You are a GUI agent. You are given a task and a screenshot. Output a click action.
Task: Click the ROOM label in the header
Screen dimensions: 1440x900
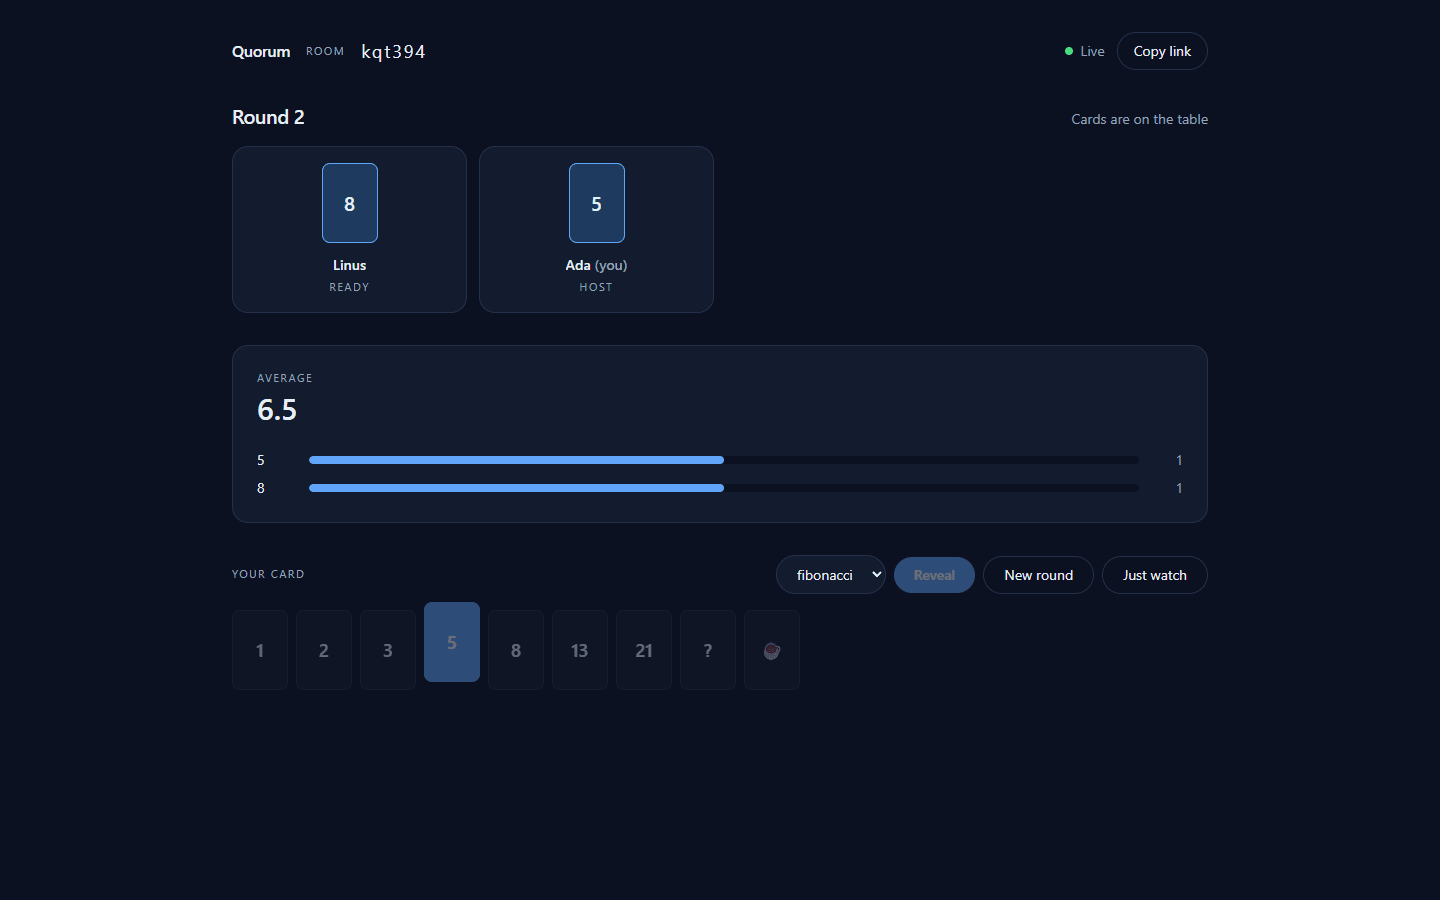pyautogui.click(x=325, y=51)
